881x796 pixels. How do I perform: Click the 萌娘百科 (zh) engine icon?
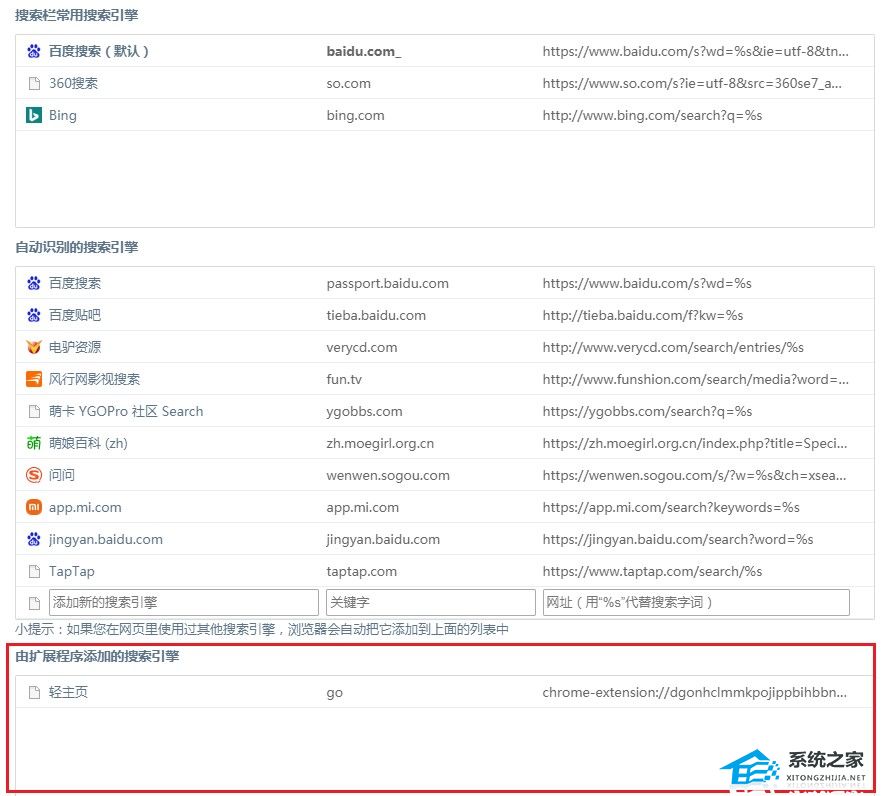point(33,443)
